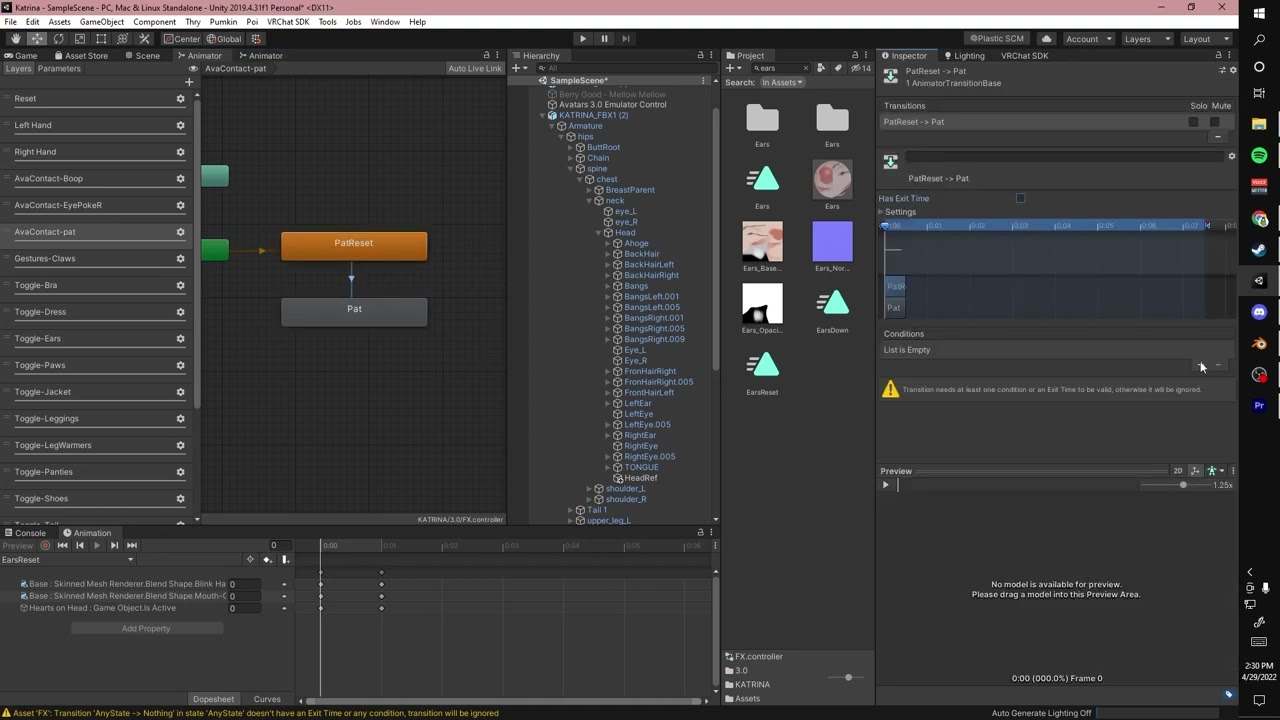Open the Layout dropdown
Screen dimensions: 1280x720
pos(1204,39)
